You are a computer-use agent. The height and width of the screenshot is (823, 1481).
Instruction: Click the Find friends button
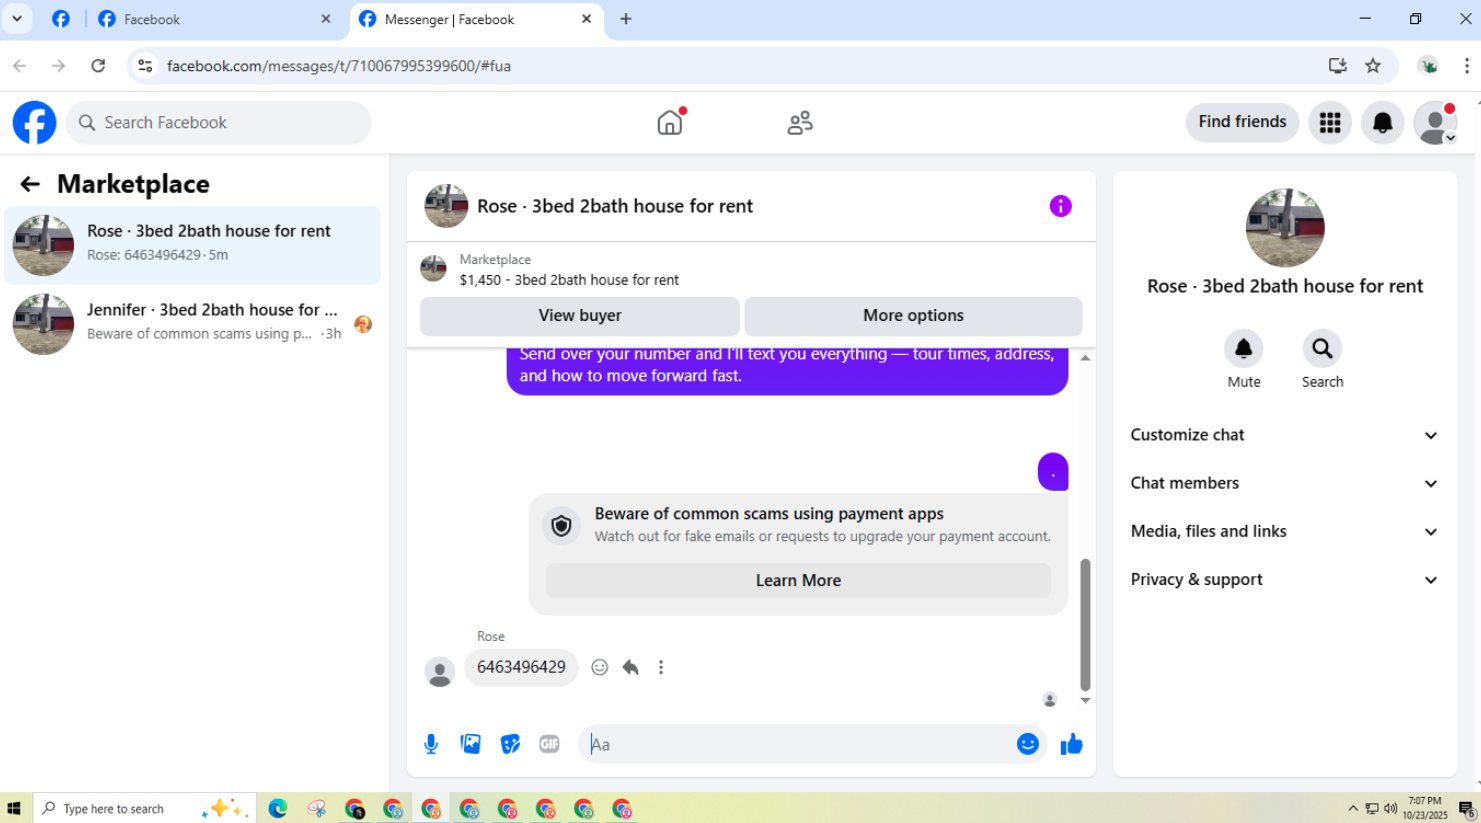[1242, 122]
